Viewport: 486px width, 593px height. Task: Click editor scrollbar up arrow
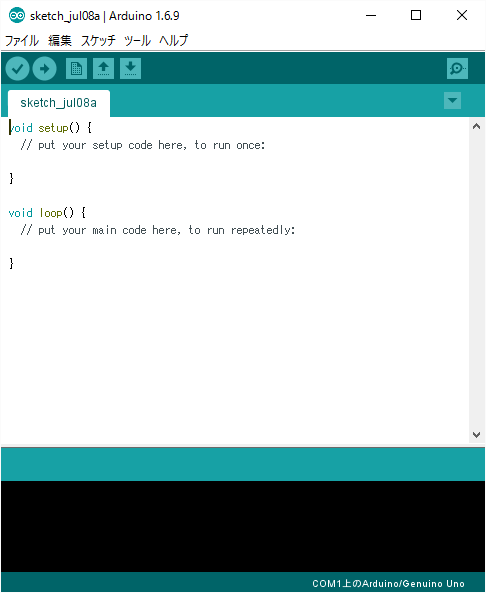coord(477,127)
